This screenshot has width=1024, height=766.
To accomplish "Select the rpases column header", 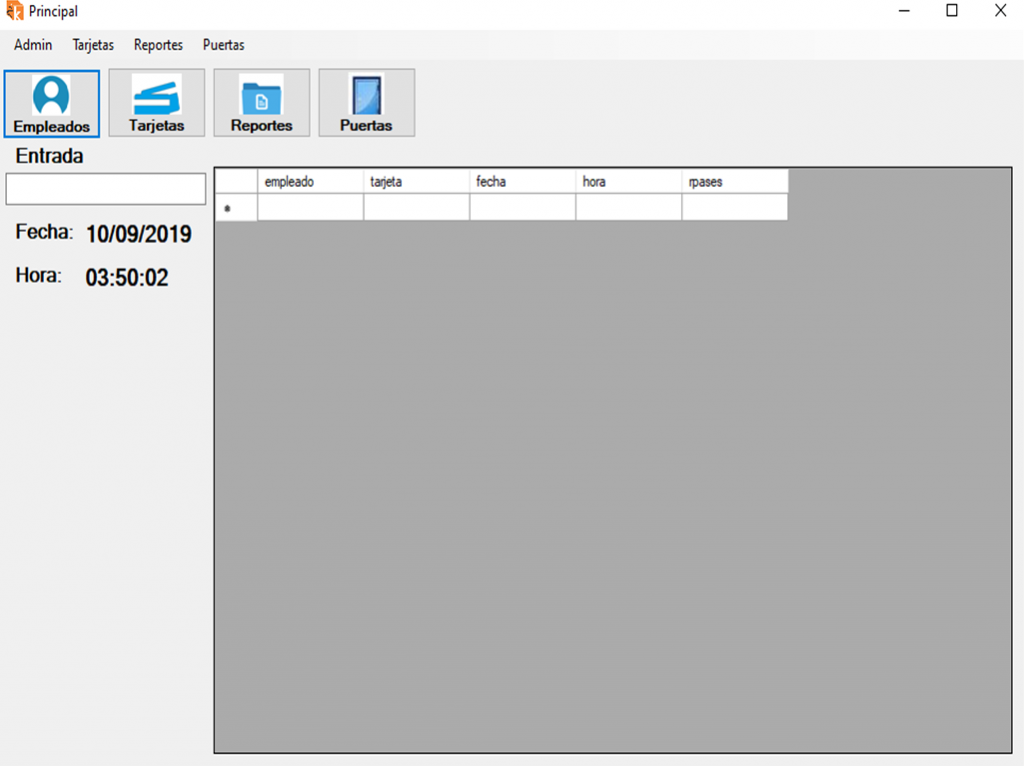I will [734, 182].
